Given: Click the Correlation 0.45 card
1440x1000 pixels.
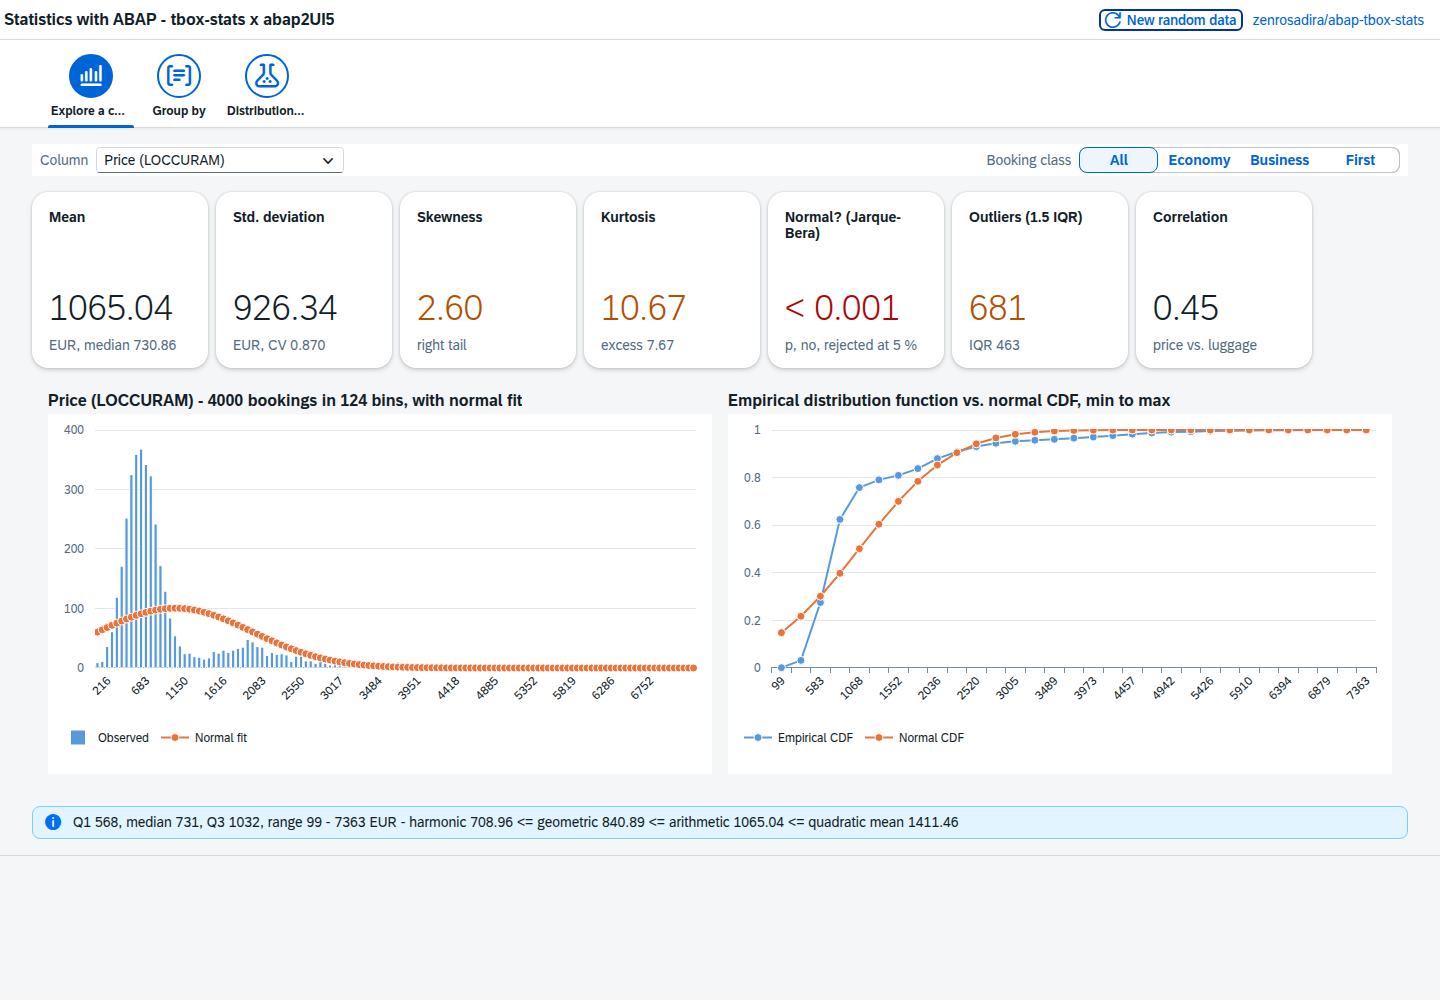Looking at the screenshot, I should [x=1224, y=280].
